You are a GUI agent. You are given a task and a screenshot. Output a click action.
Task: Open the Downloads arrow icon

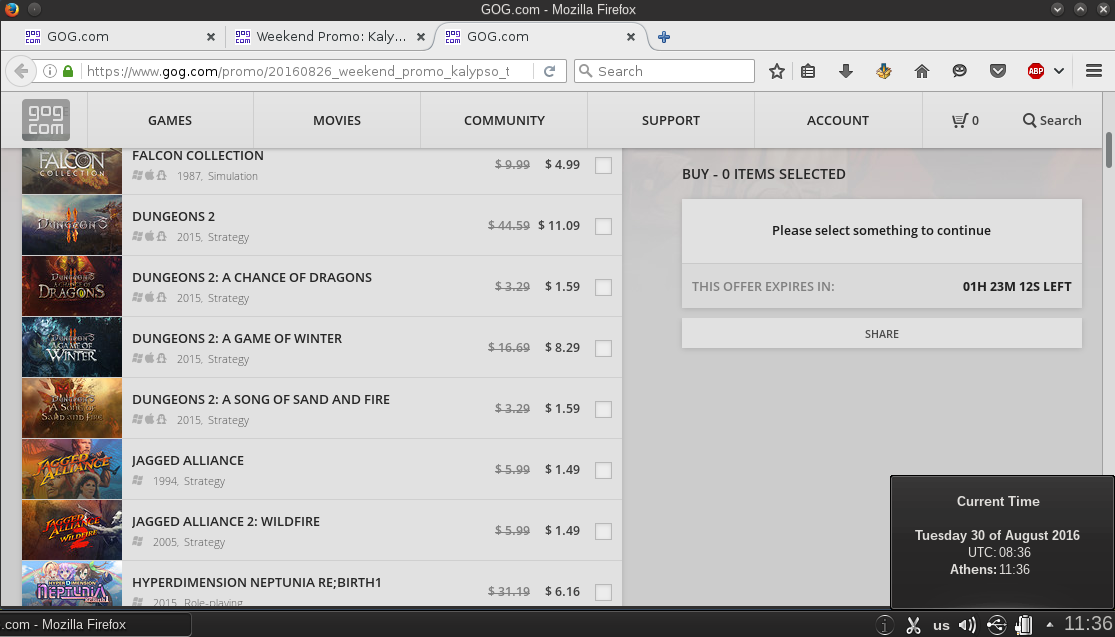[845, 71]
